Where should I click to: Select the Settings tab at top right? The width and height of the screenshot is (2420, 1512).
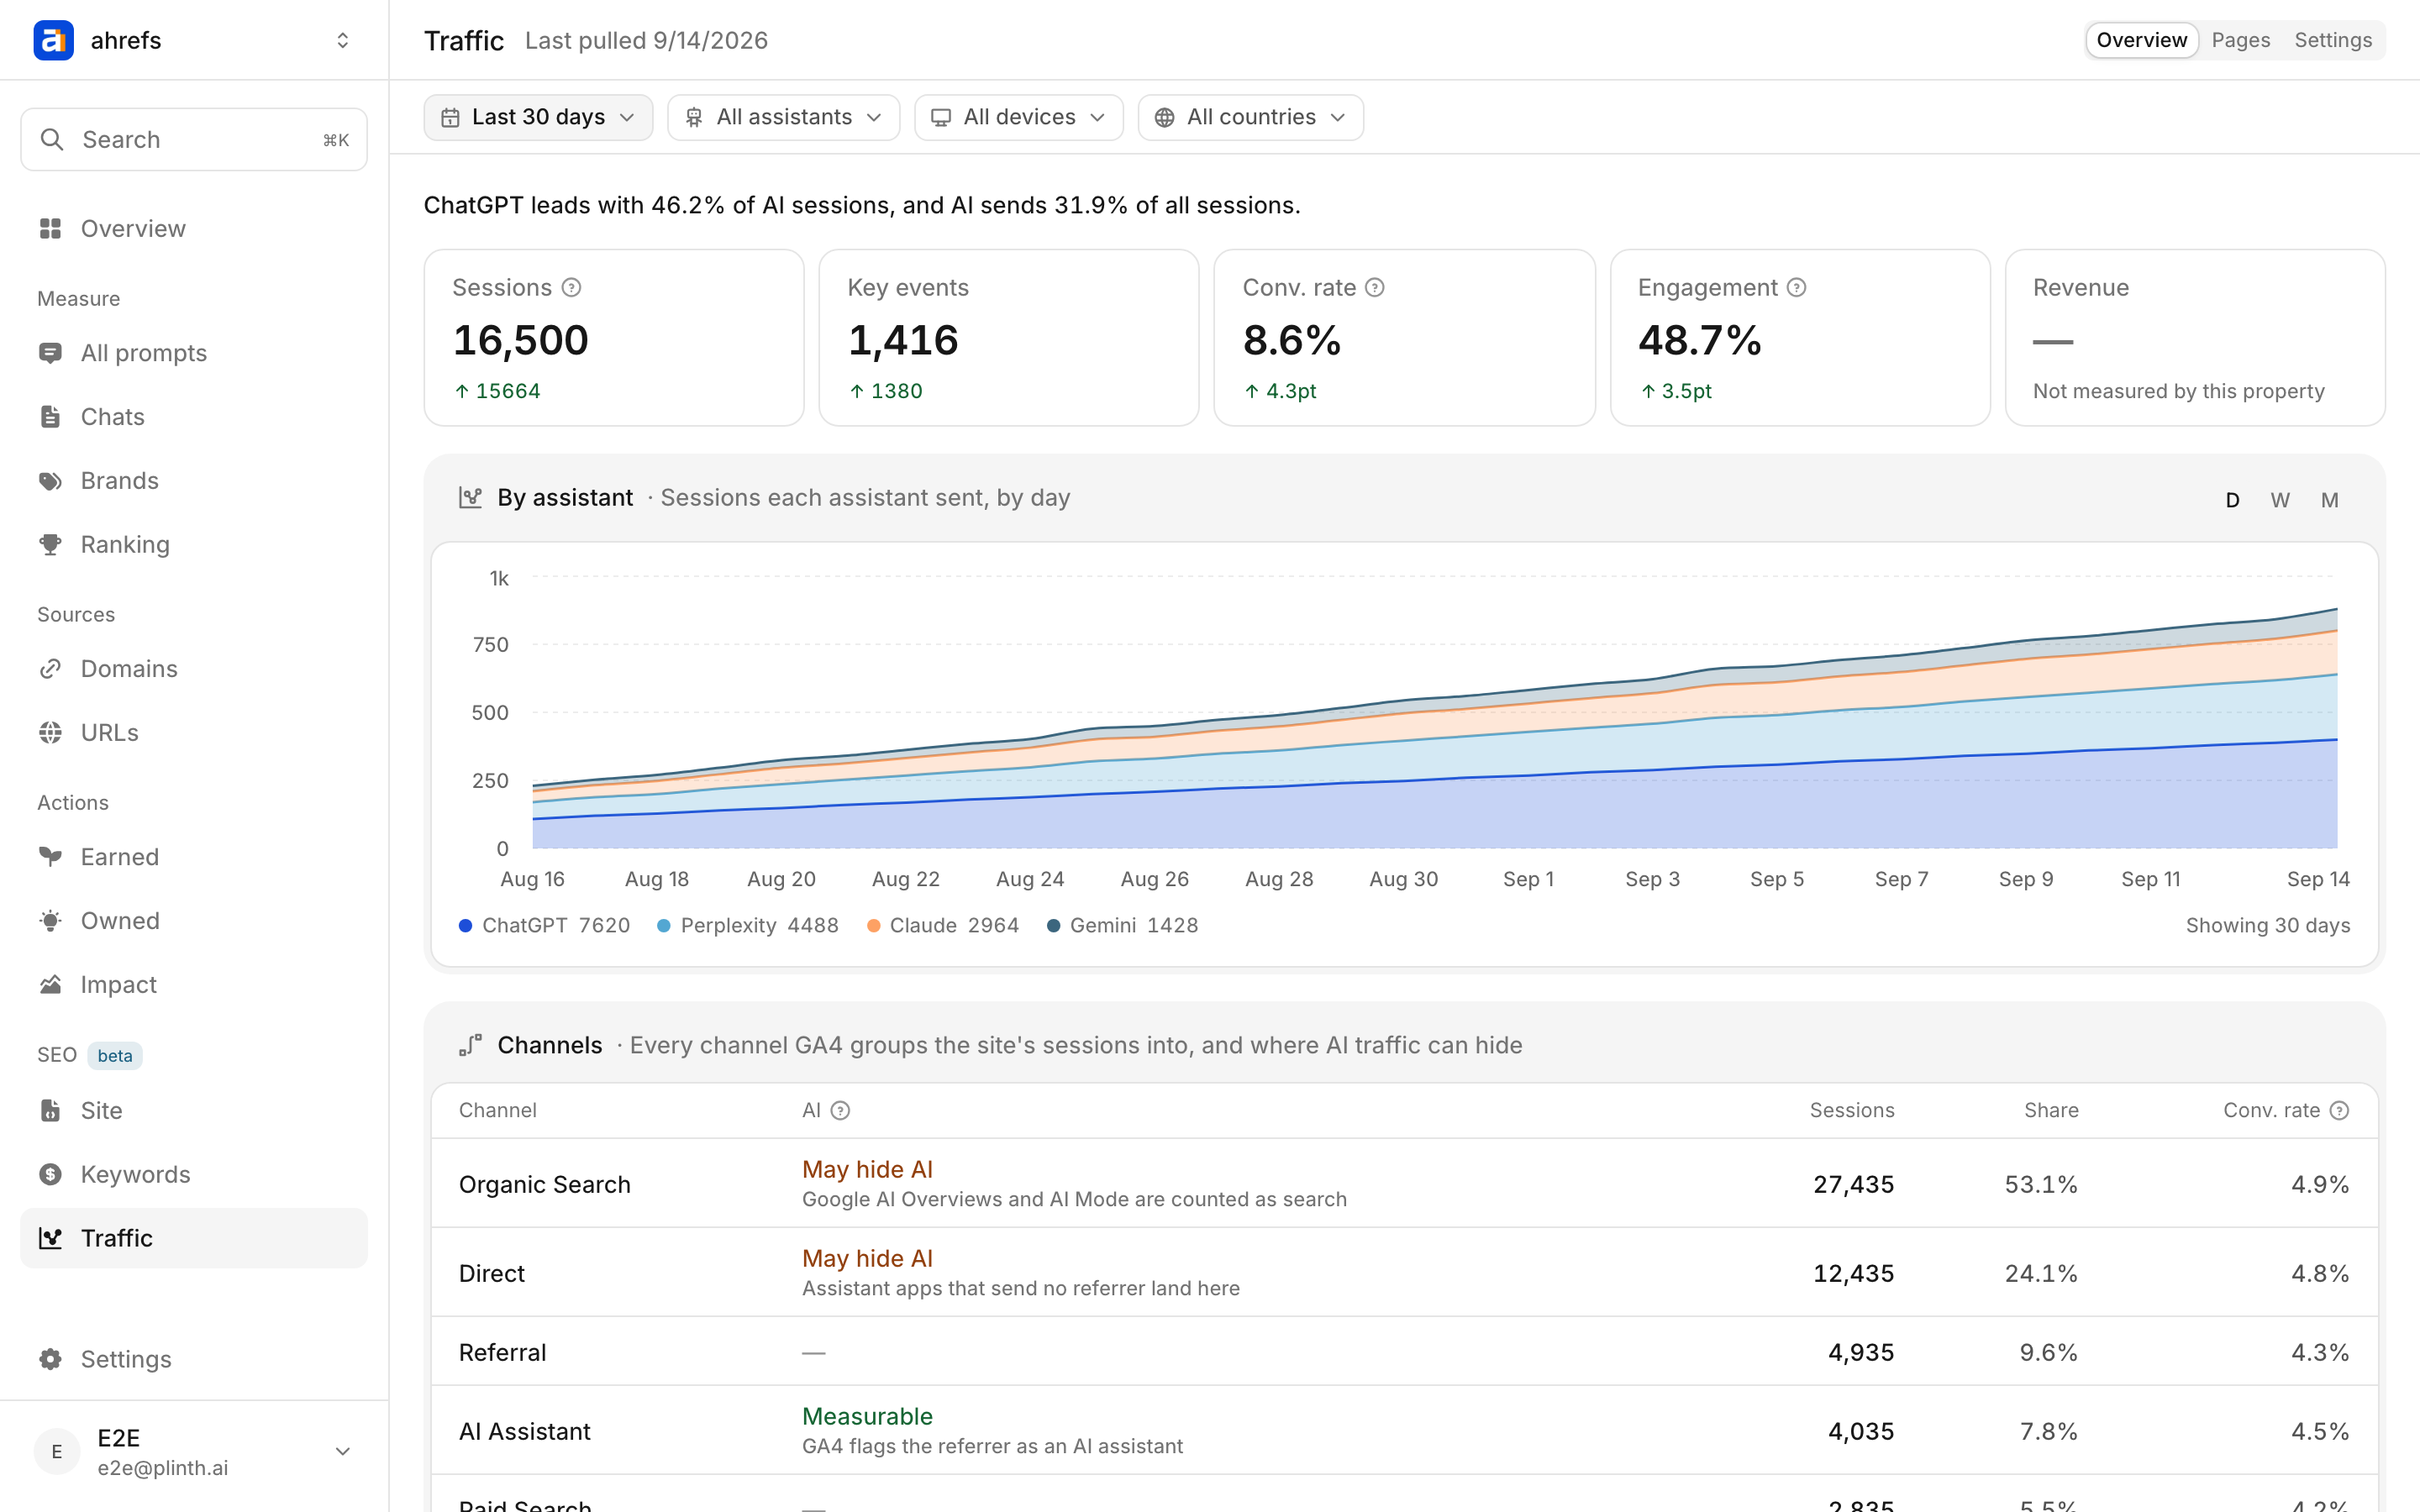point(2333,40)
